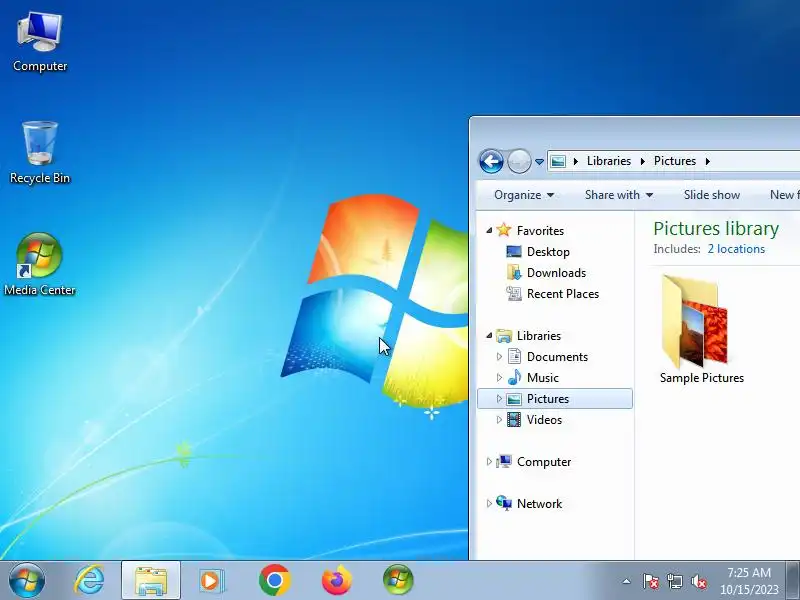Expand the Videos library
This screenshot has height=600, width=800.
pos(499,419)
